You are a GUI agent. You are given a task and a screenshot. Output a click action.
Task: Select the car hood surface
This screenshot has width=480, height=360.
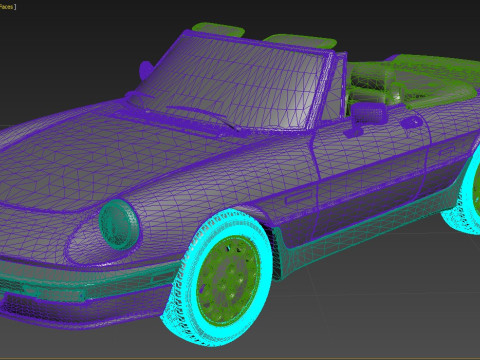coord(110,157)
